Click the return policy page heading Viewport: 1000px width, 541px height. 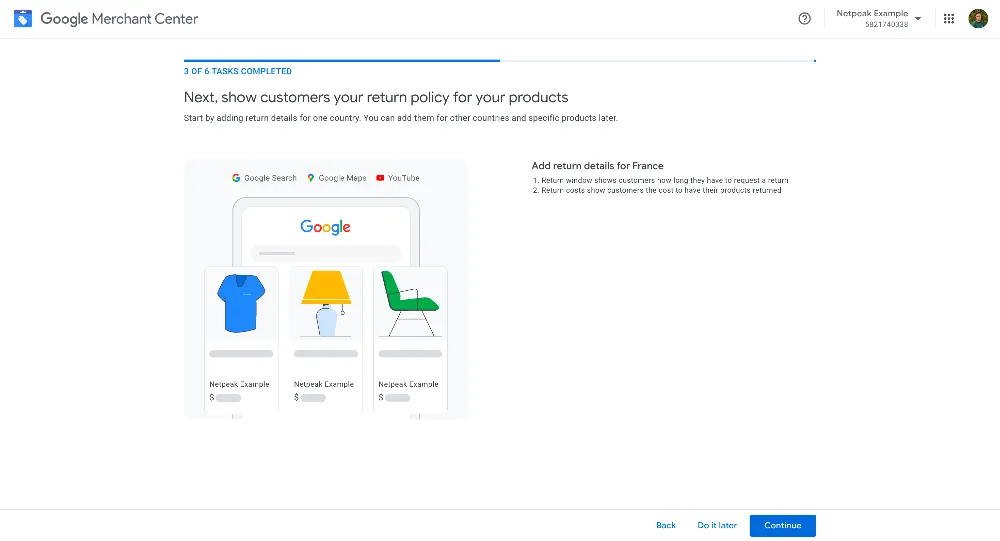(376, 97)
